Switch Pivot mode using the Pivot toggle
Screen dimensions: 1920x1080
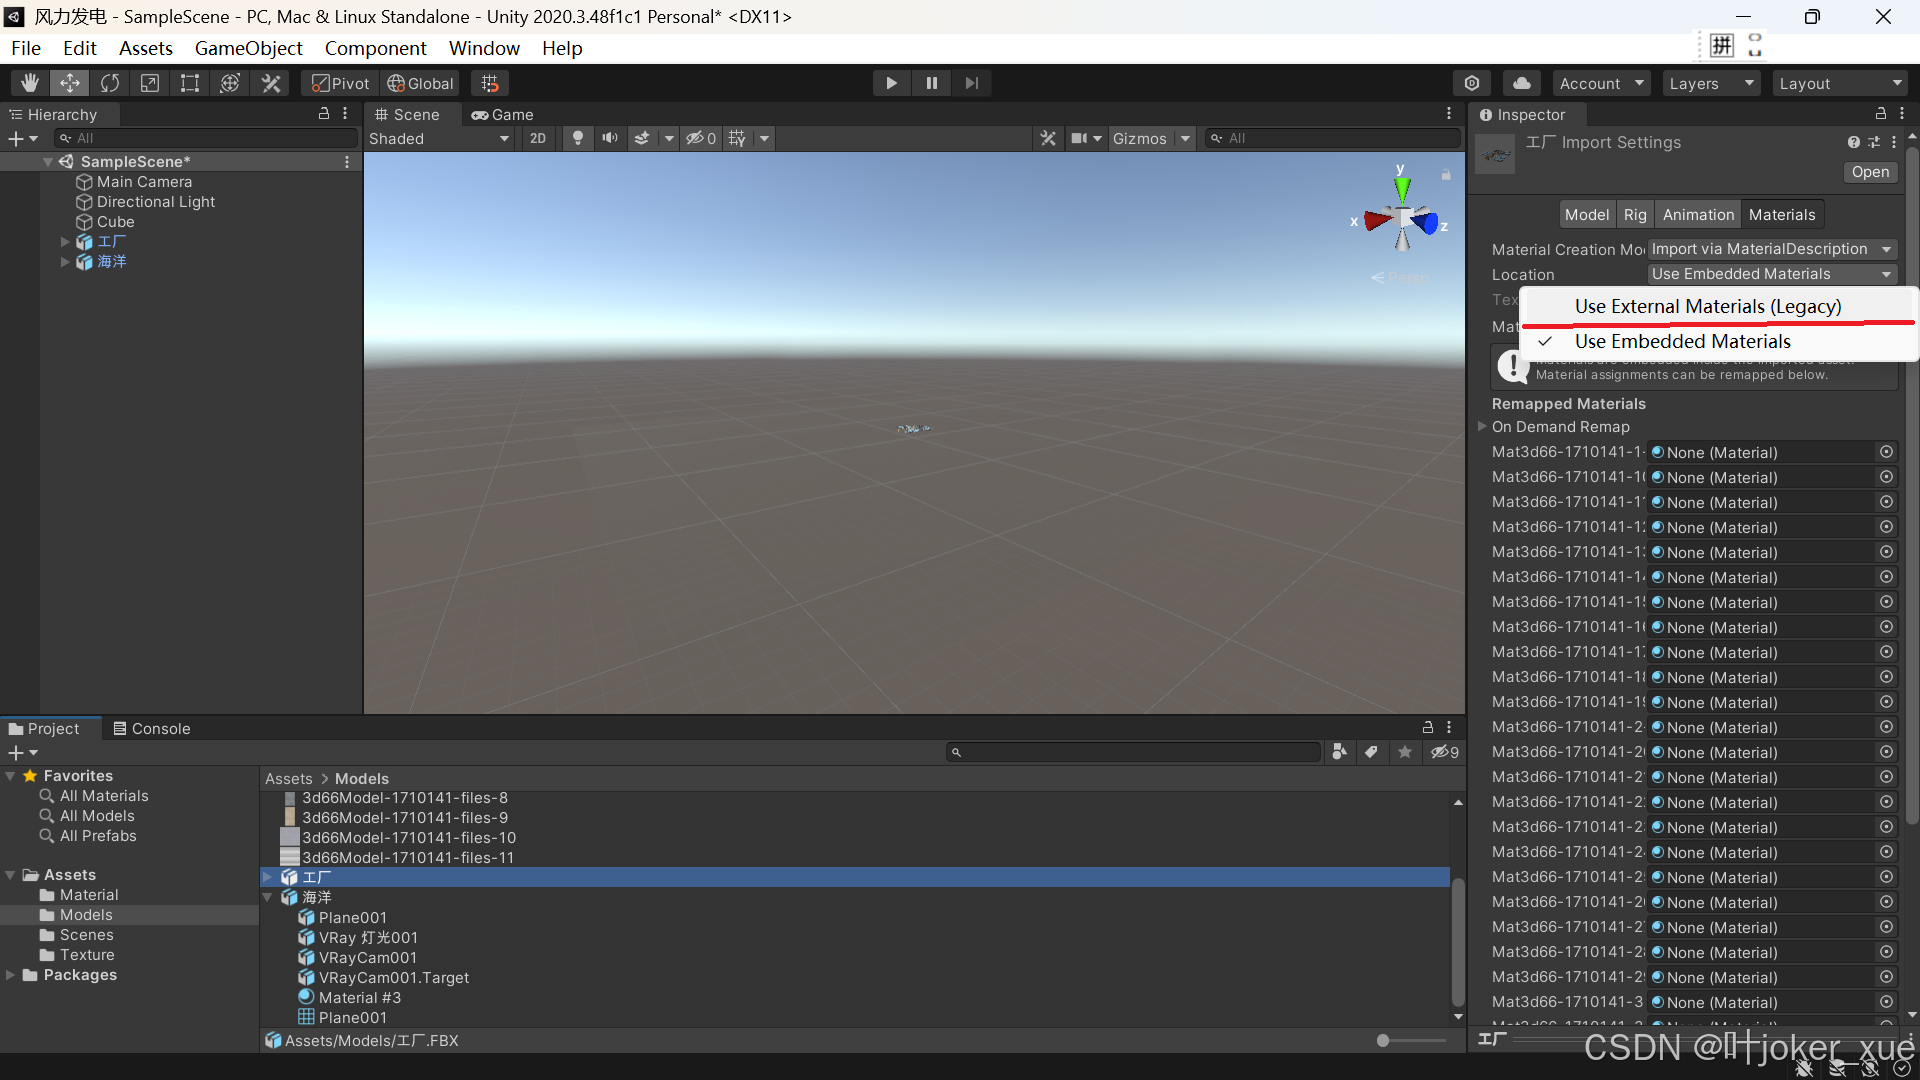338,83
